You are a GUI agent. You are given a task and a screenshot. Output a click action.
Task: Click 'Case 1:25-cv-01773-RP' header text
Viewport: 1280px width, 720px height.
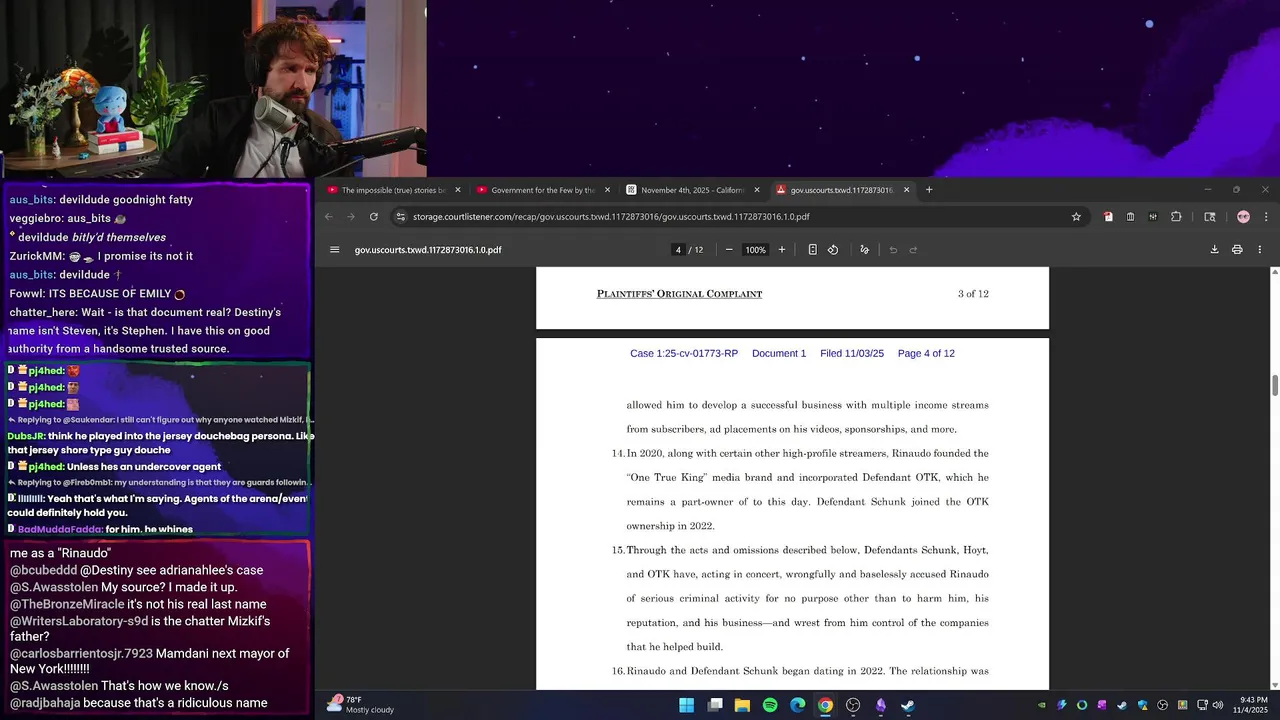pyautogui.click(x=684, y=354)
